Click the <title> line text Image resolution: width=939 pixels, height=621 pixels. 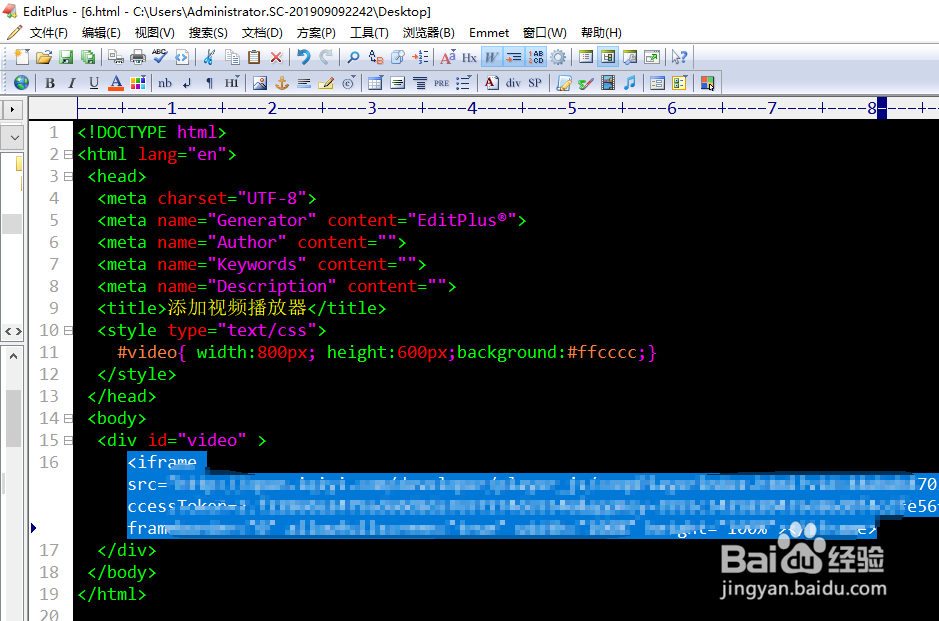click(x=242, y=308)
